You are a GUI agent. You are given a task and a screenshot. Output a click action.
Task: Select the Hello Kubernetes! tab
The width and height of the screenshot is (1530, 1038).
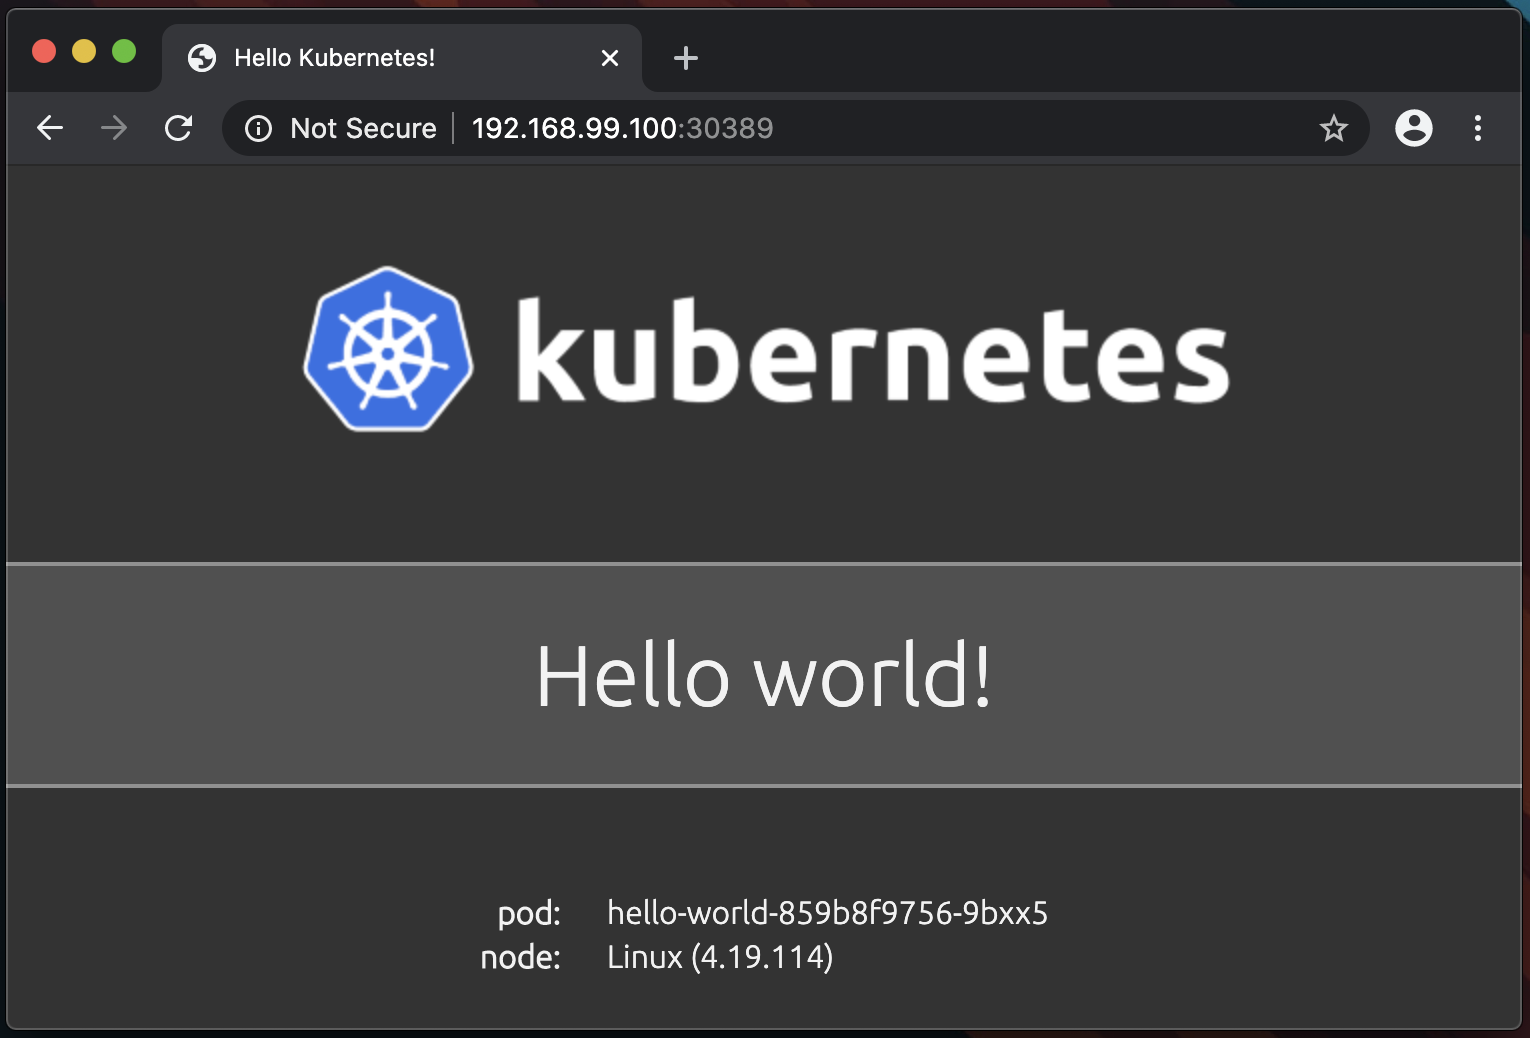[402, 58]
